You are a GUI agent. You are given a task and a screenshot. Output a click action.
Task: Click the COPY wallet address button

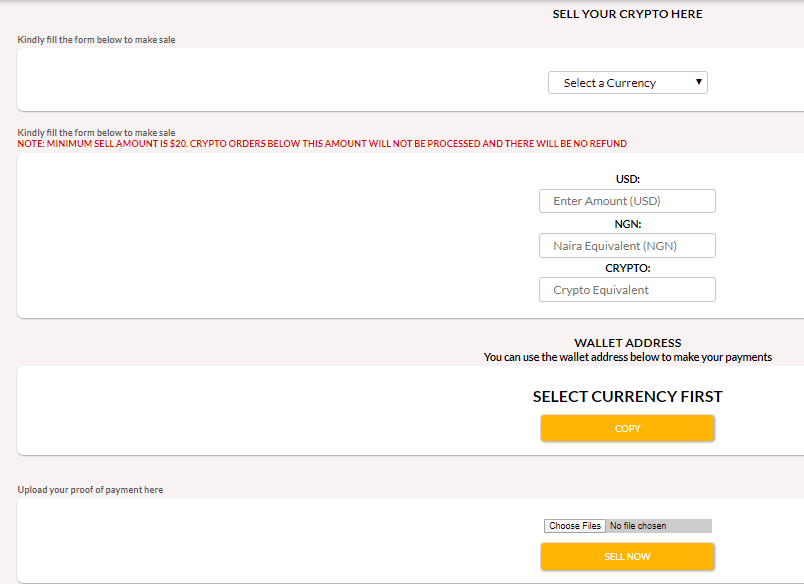627,428
